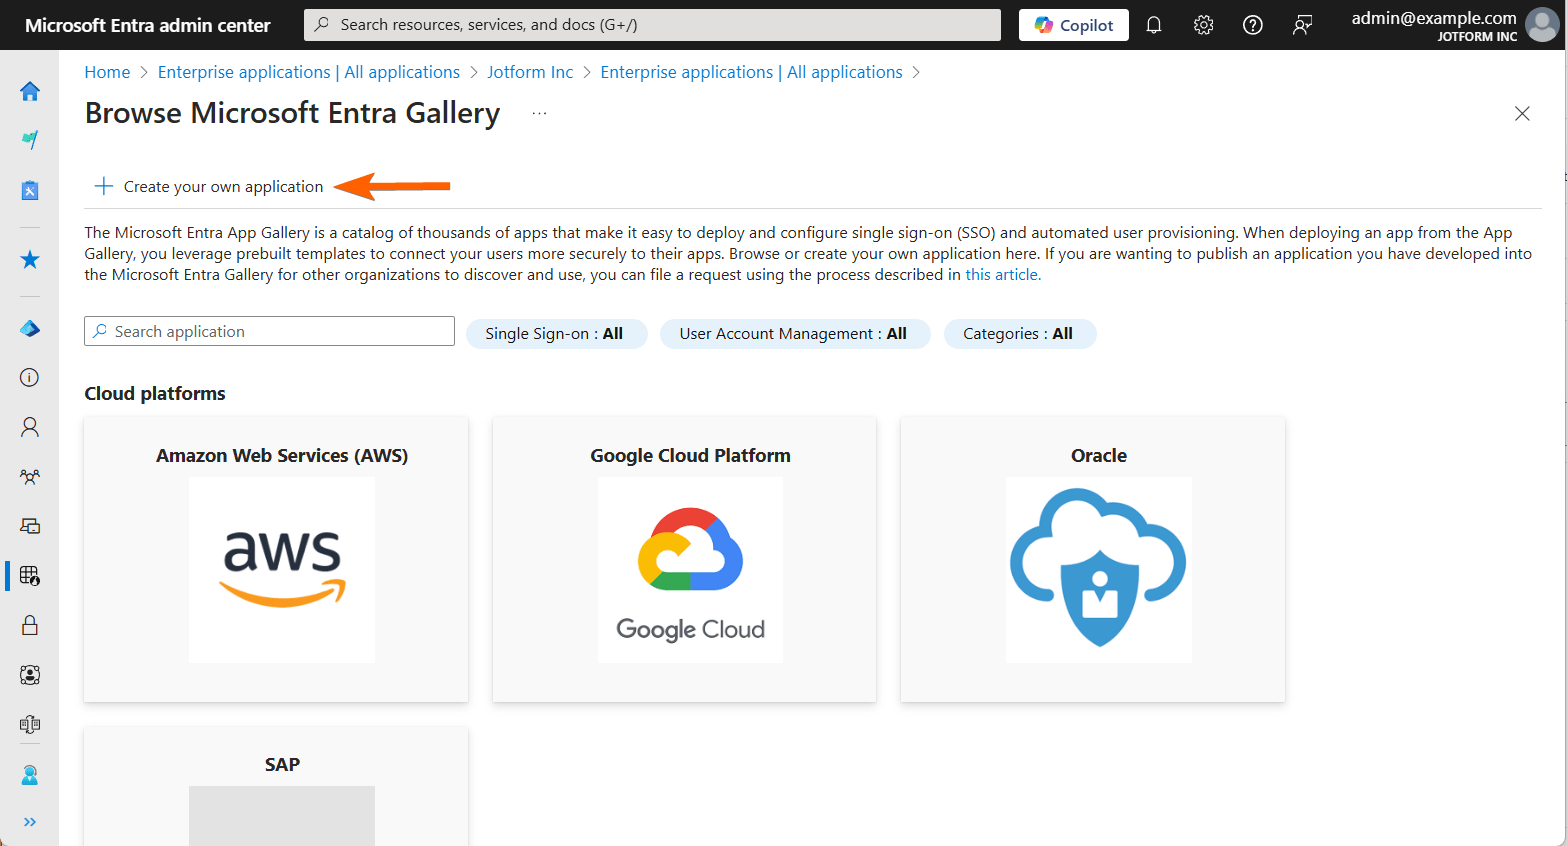Open Favorites star in sidebar
1567x846 pixels.
(x=30, y=260)
